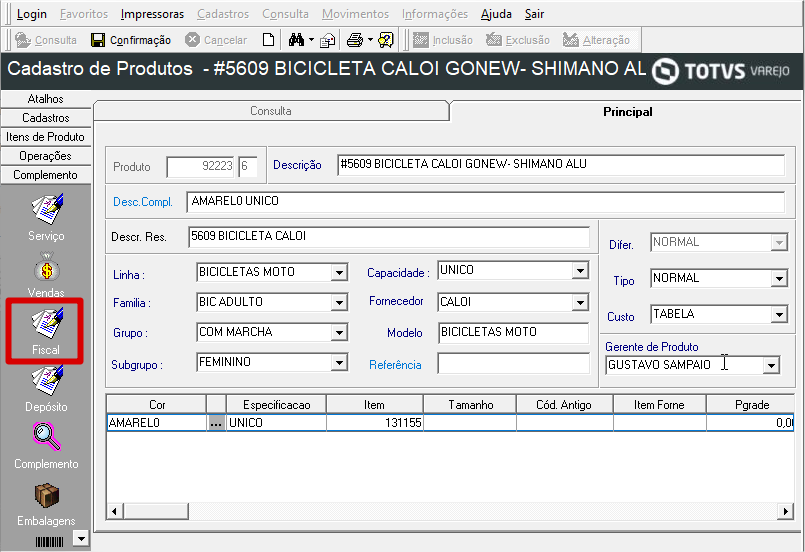Viewport: 805px width, 552px height.
Task: Click the ellipsis button in Cor cell
Action: (x=216, y=423)
